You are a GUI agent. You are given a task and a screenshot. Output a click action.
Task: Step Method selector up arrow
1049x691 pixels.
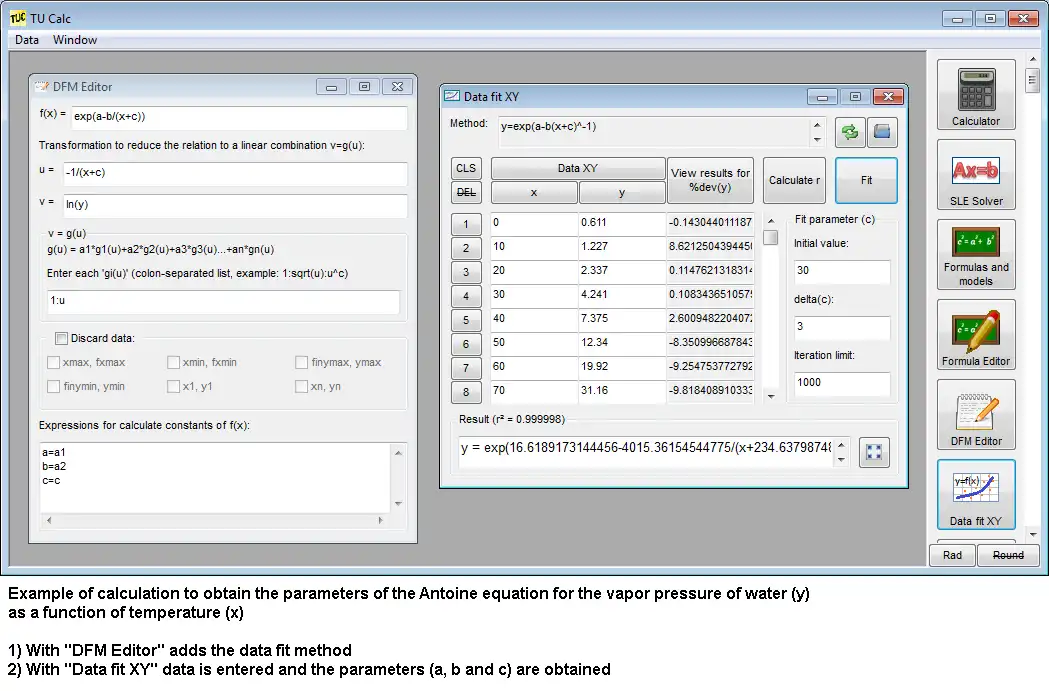coord(817,125)
